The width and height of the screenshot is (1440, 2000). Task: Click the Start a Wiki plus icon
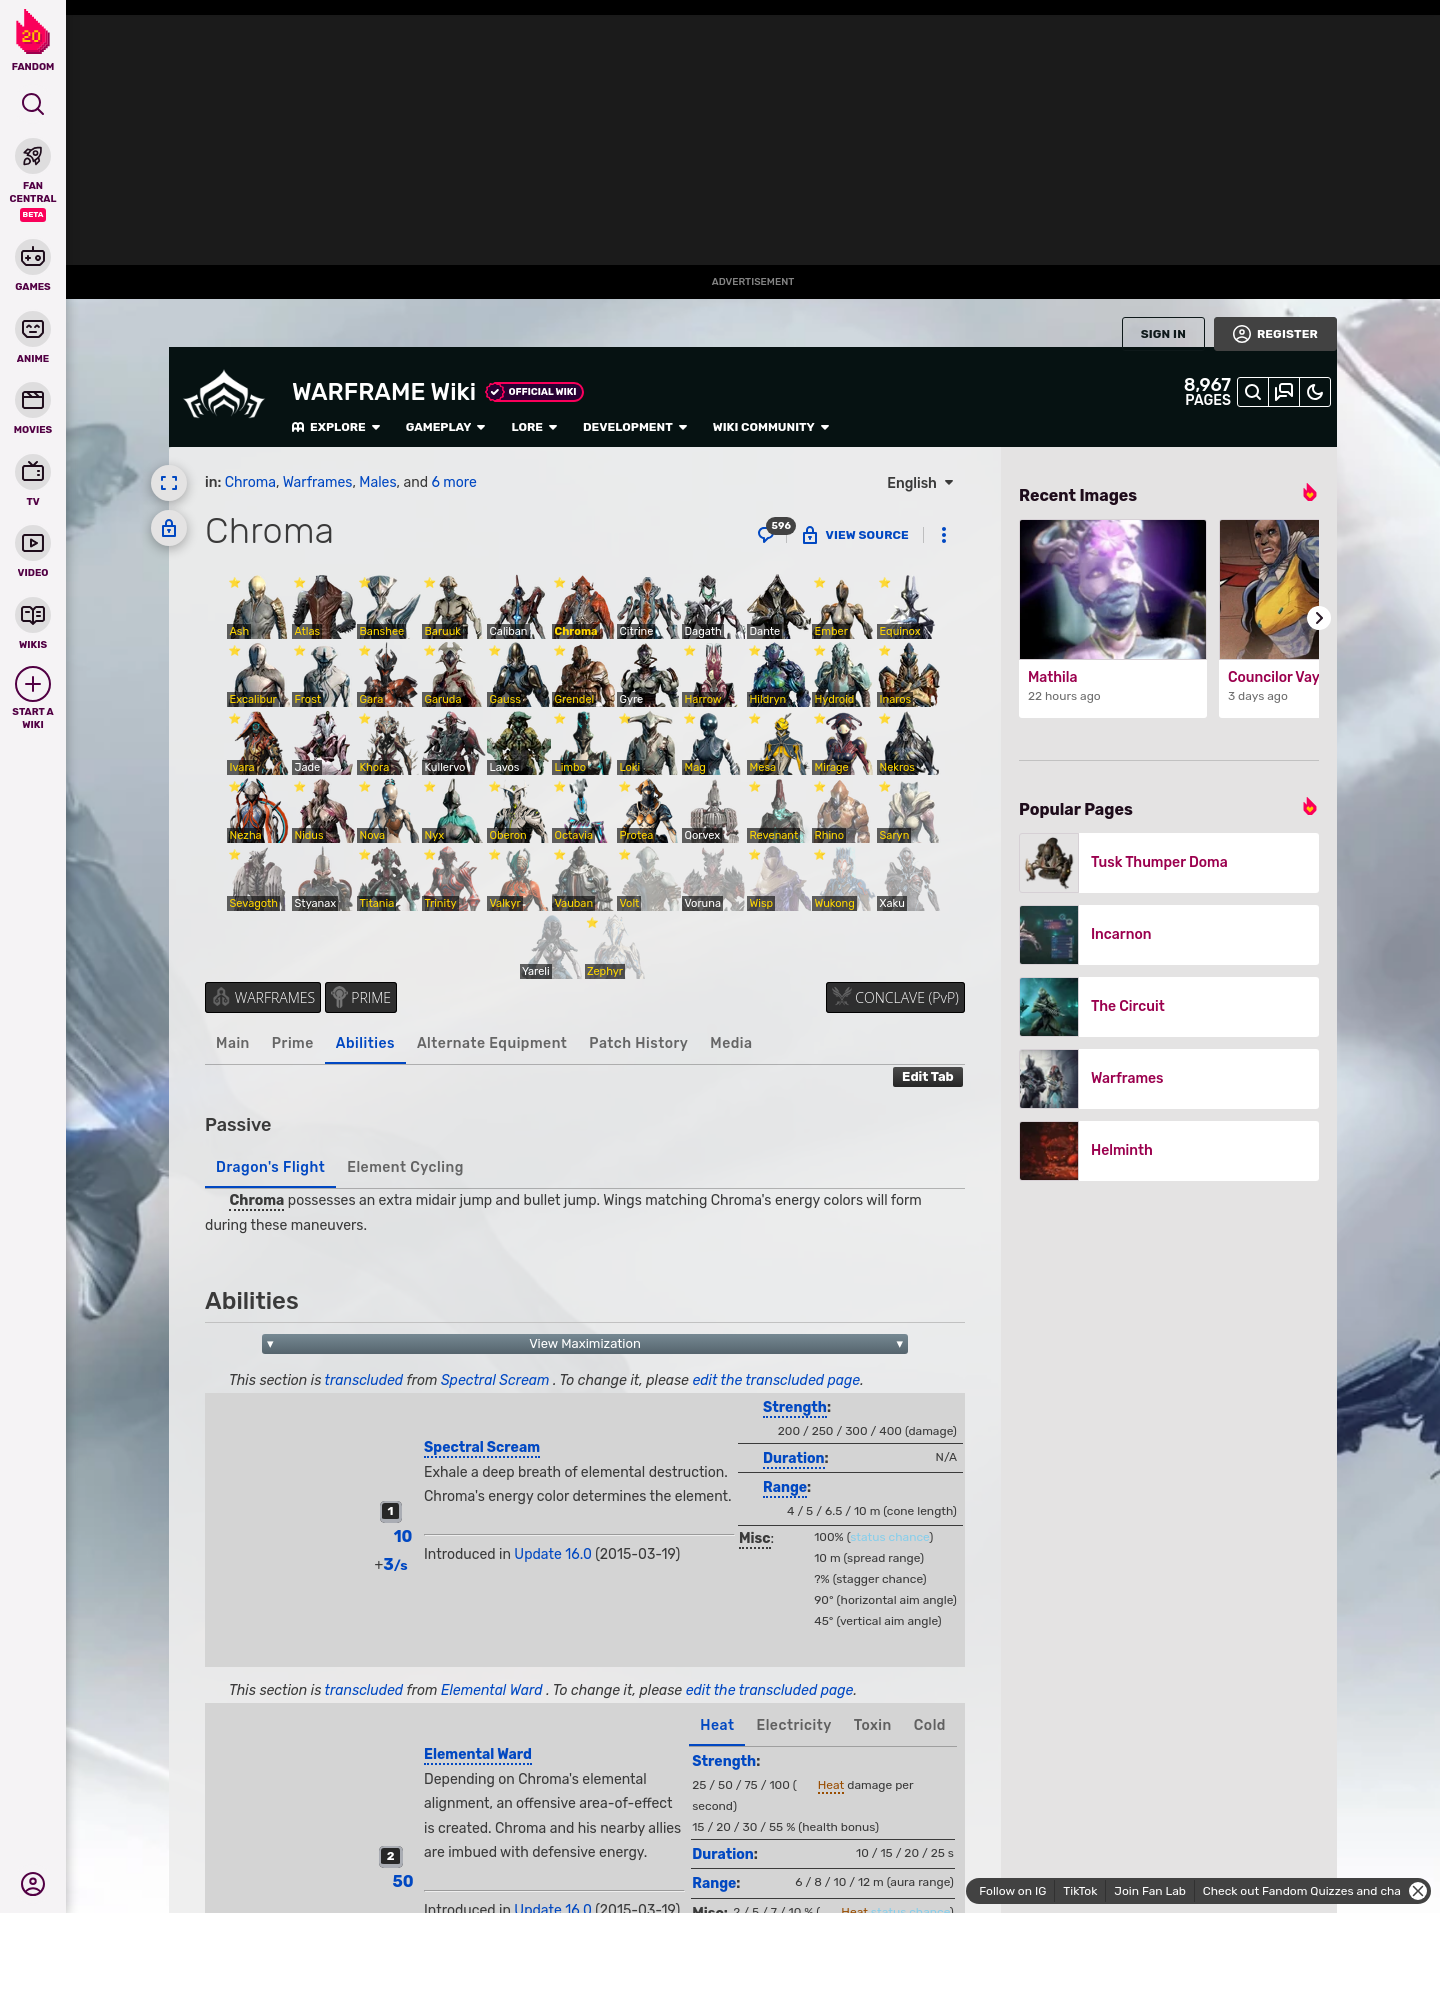(33, 684)
